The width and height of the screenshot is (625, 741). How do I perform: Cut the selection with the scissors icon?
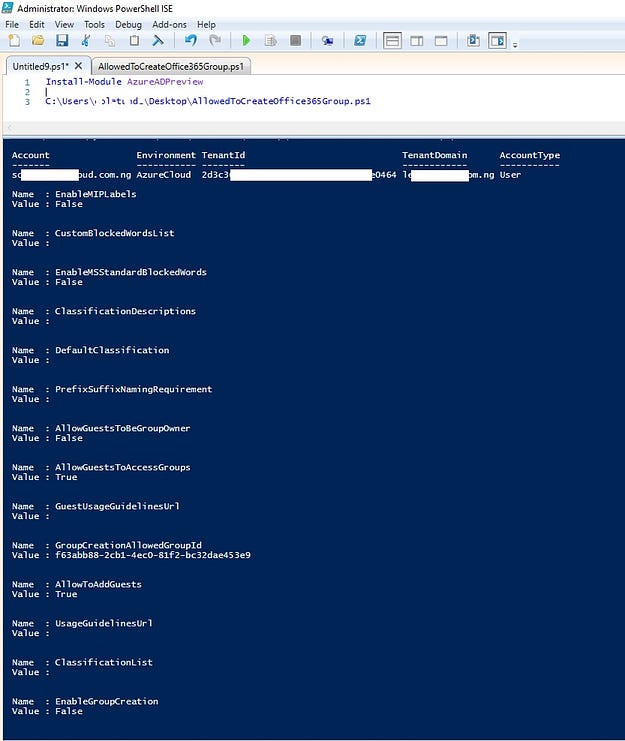[x=86, y=41]
